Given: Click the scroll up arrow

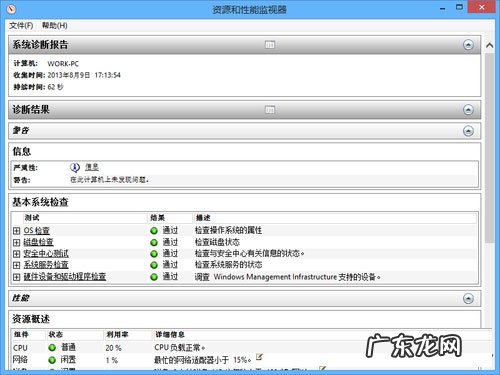Looking at the screenshot, I should 489,45.
